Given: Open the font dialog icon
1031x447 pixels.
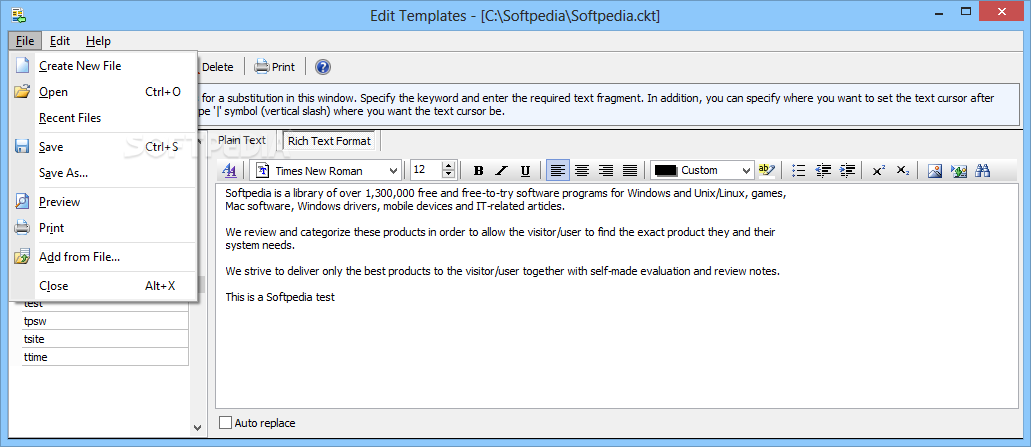Looking at the screenshot, I should click(229, 170).
